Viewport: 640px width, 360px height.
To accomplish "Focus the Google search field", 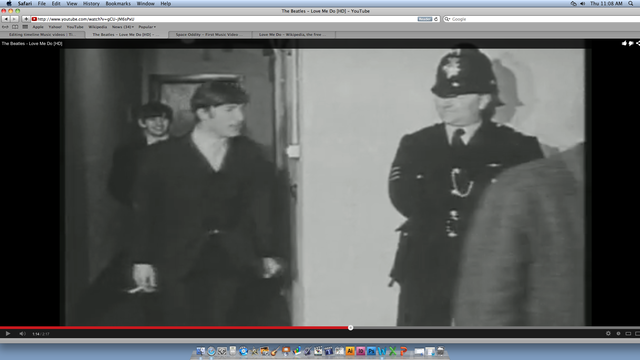I will (543, 19).
